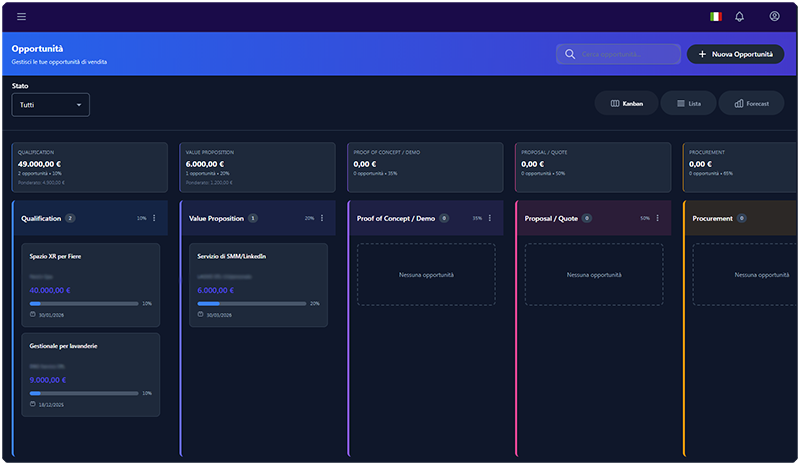The width and height of the screenshot is (800, 465).
Task: Open Proposal / Quote column options
Action: [658, 218]
